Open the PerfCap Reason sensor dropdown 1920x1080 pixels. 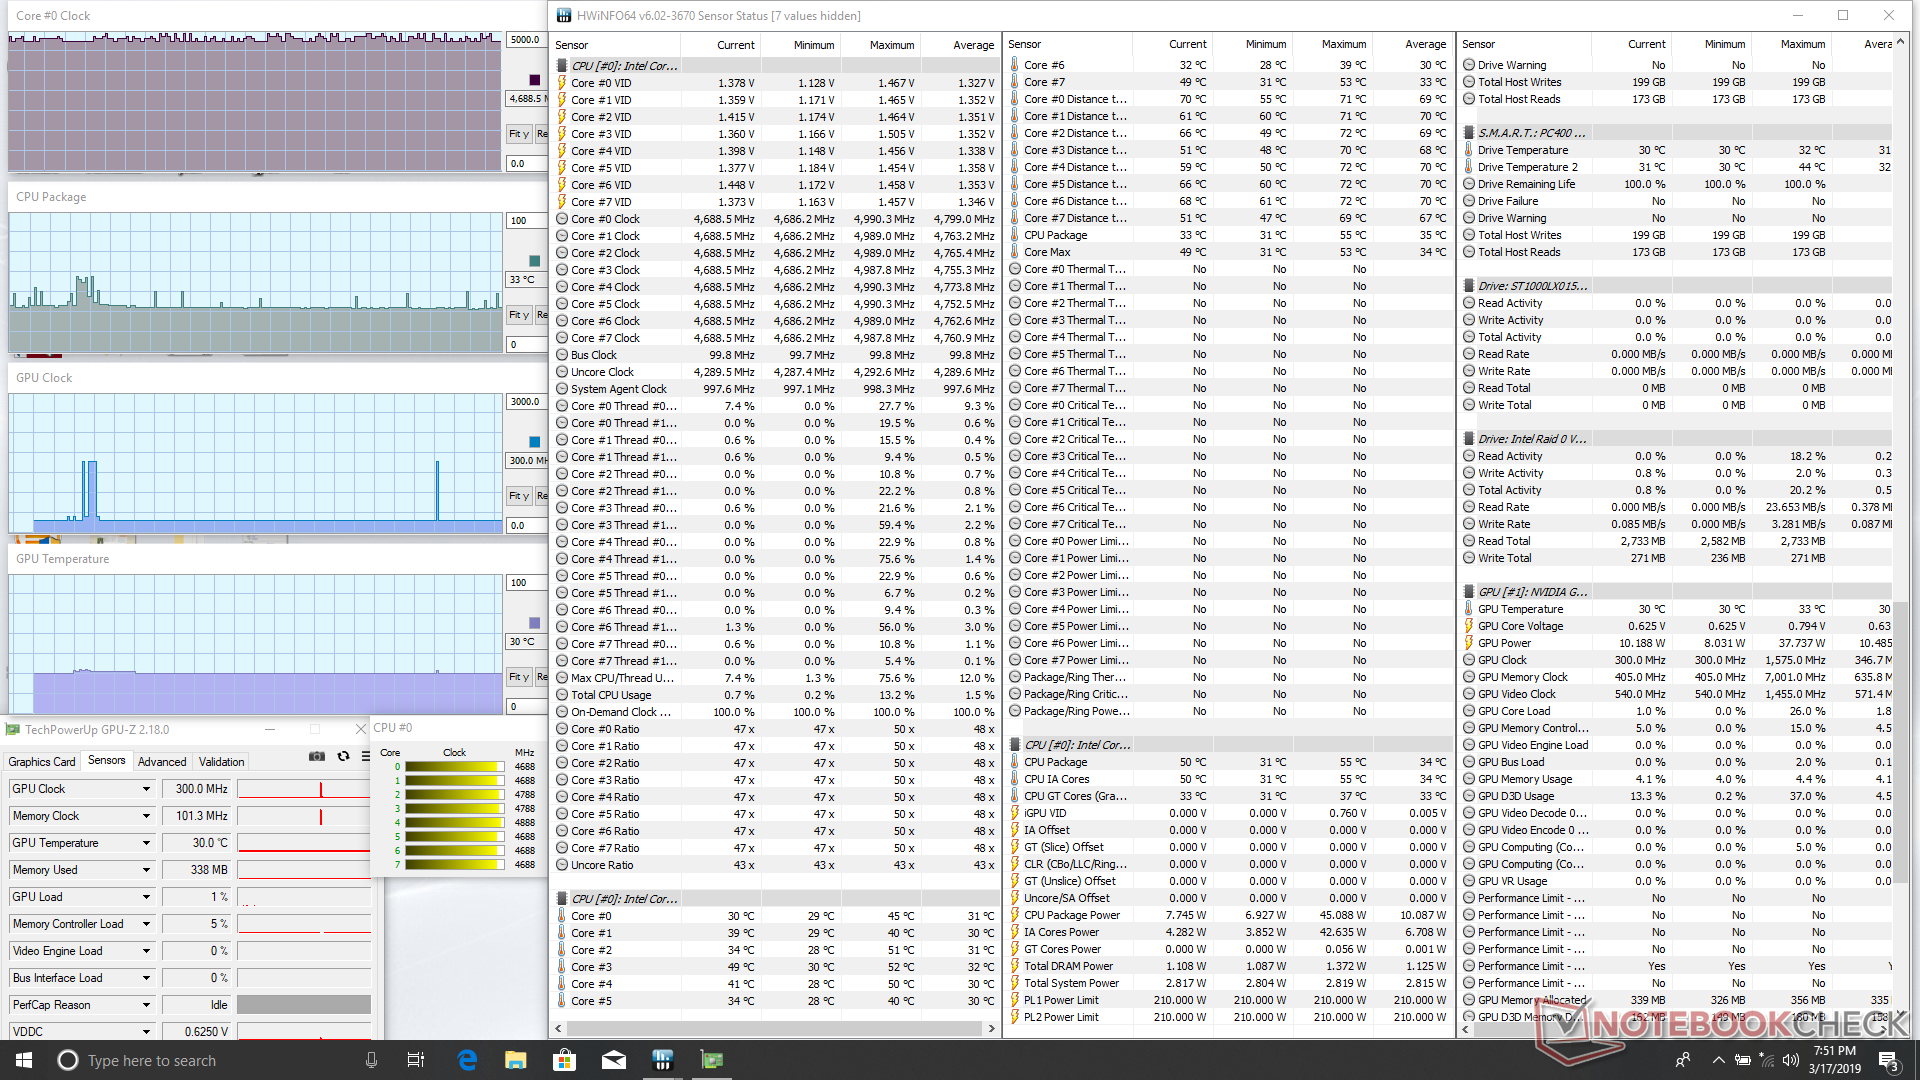146,1005
